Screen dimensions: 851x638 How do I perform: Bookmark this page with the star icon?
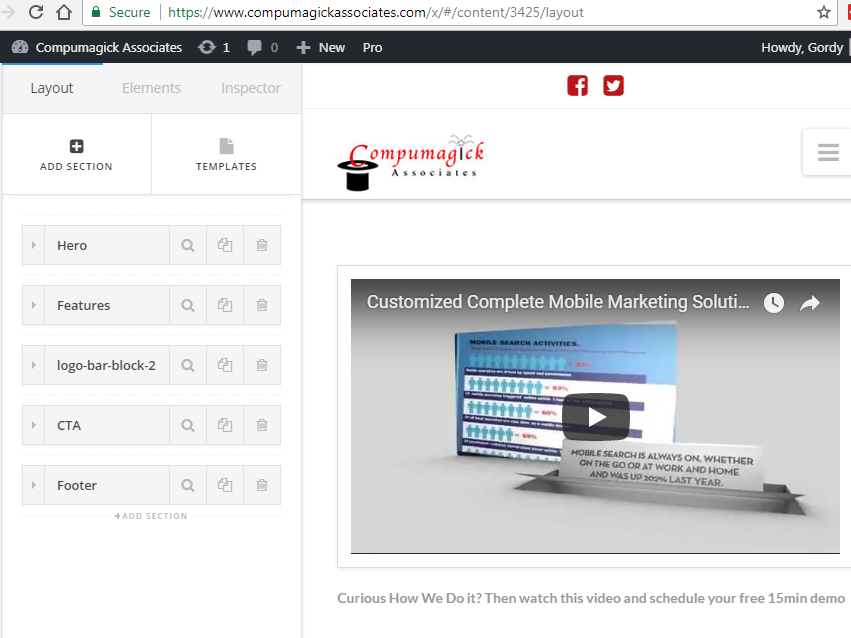pos(824,12)
